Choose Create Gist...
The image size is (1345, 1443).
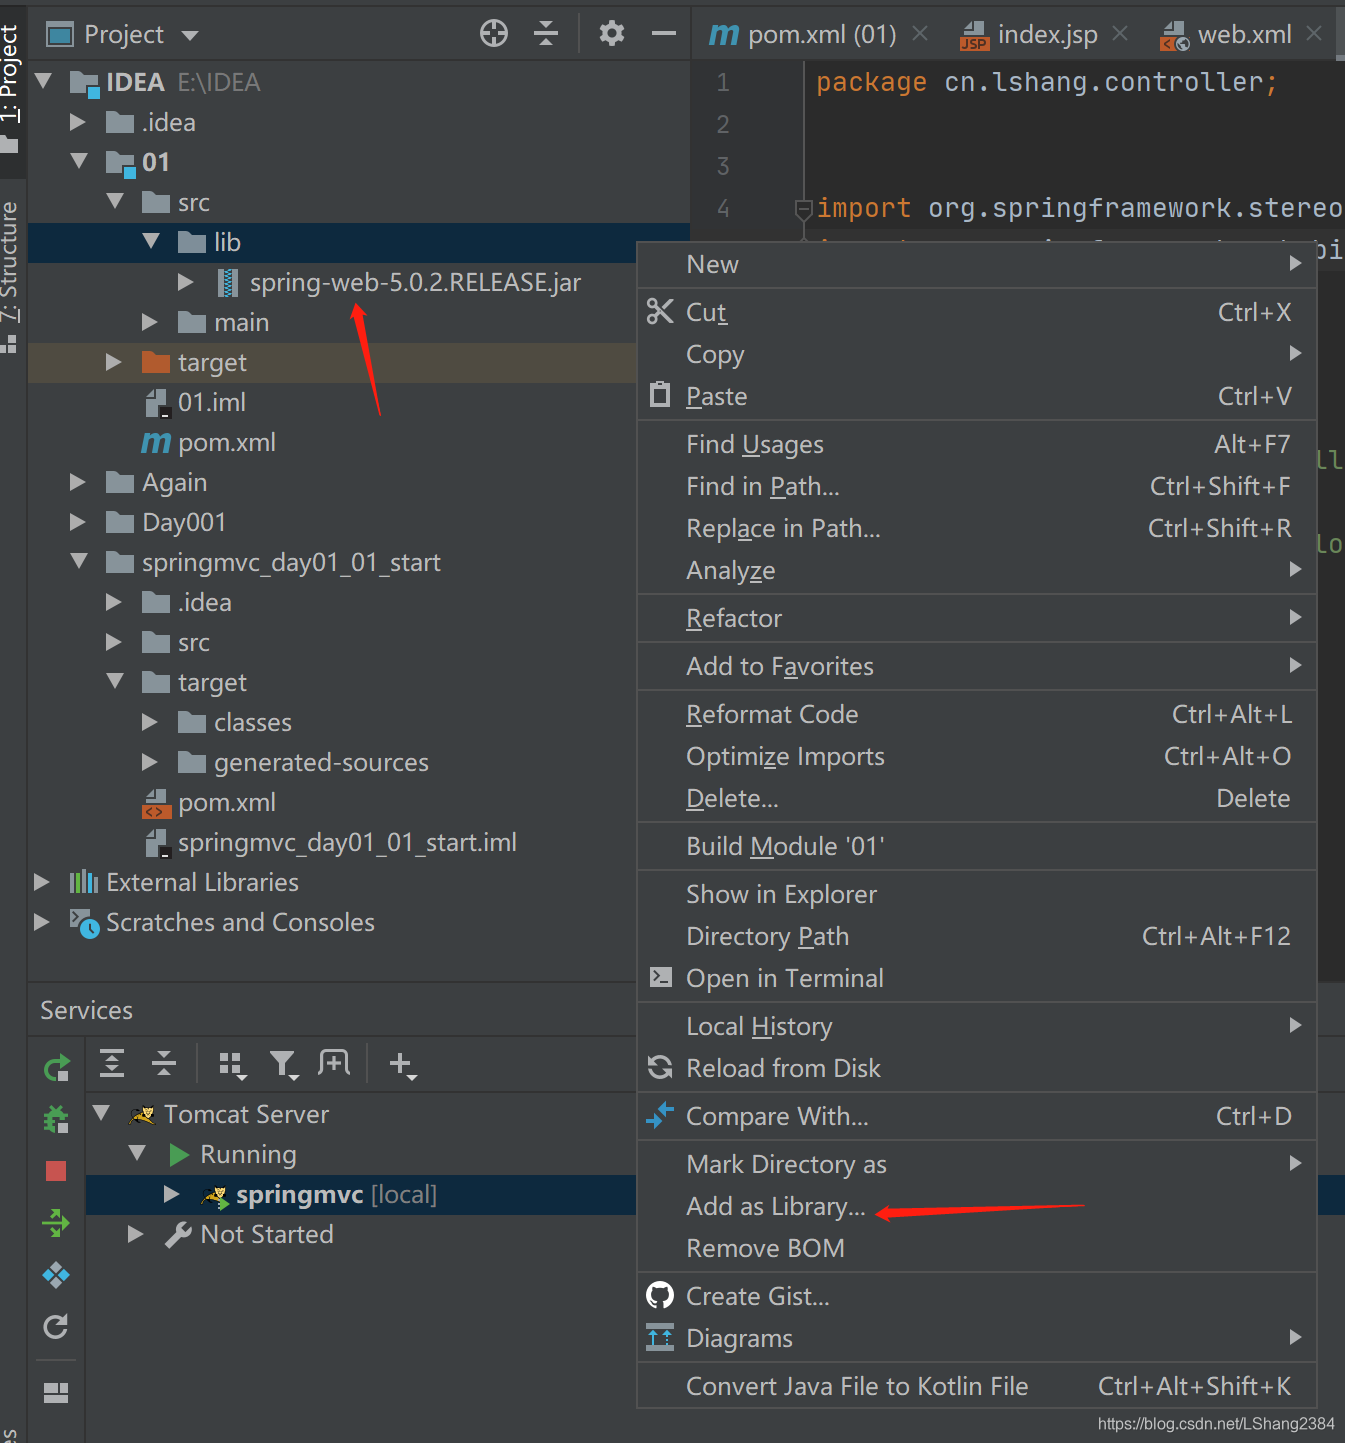(x=977, y=1296)
